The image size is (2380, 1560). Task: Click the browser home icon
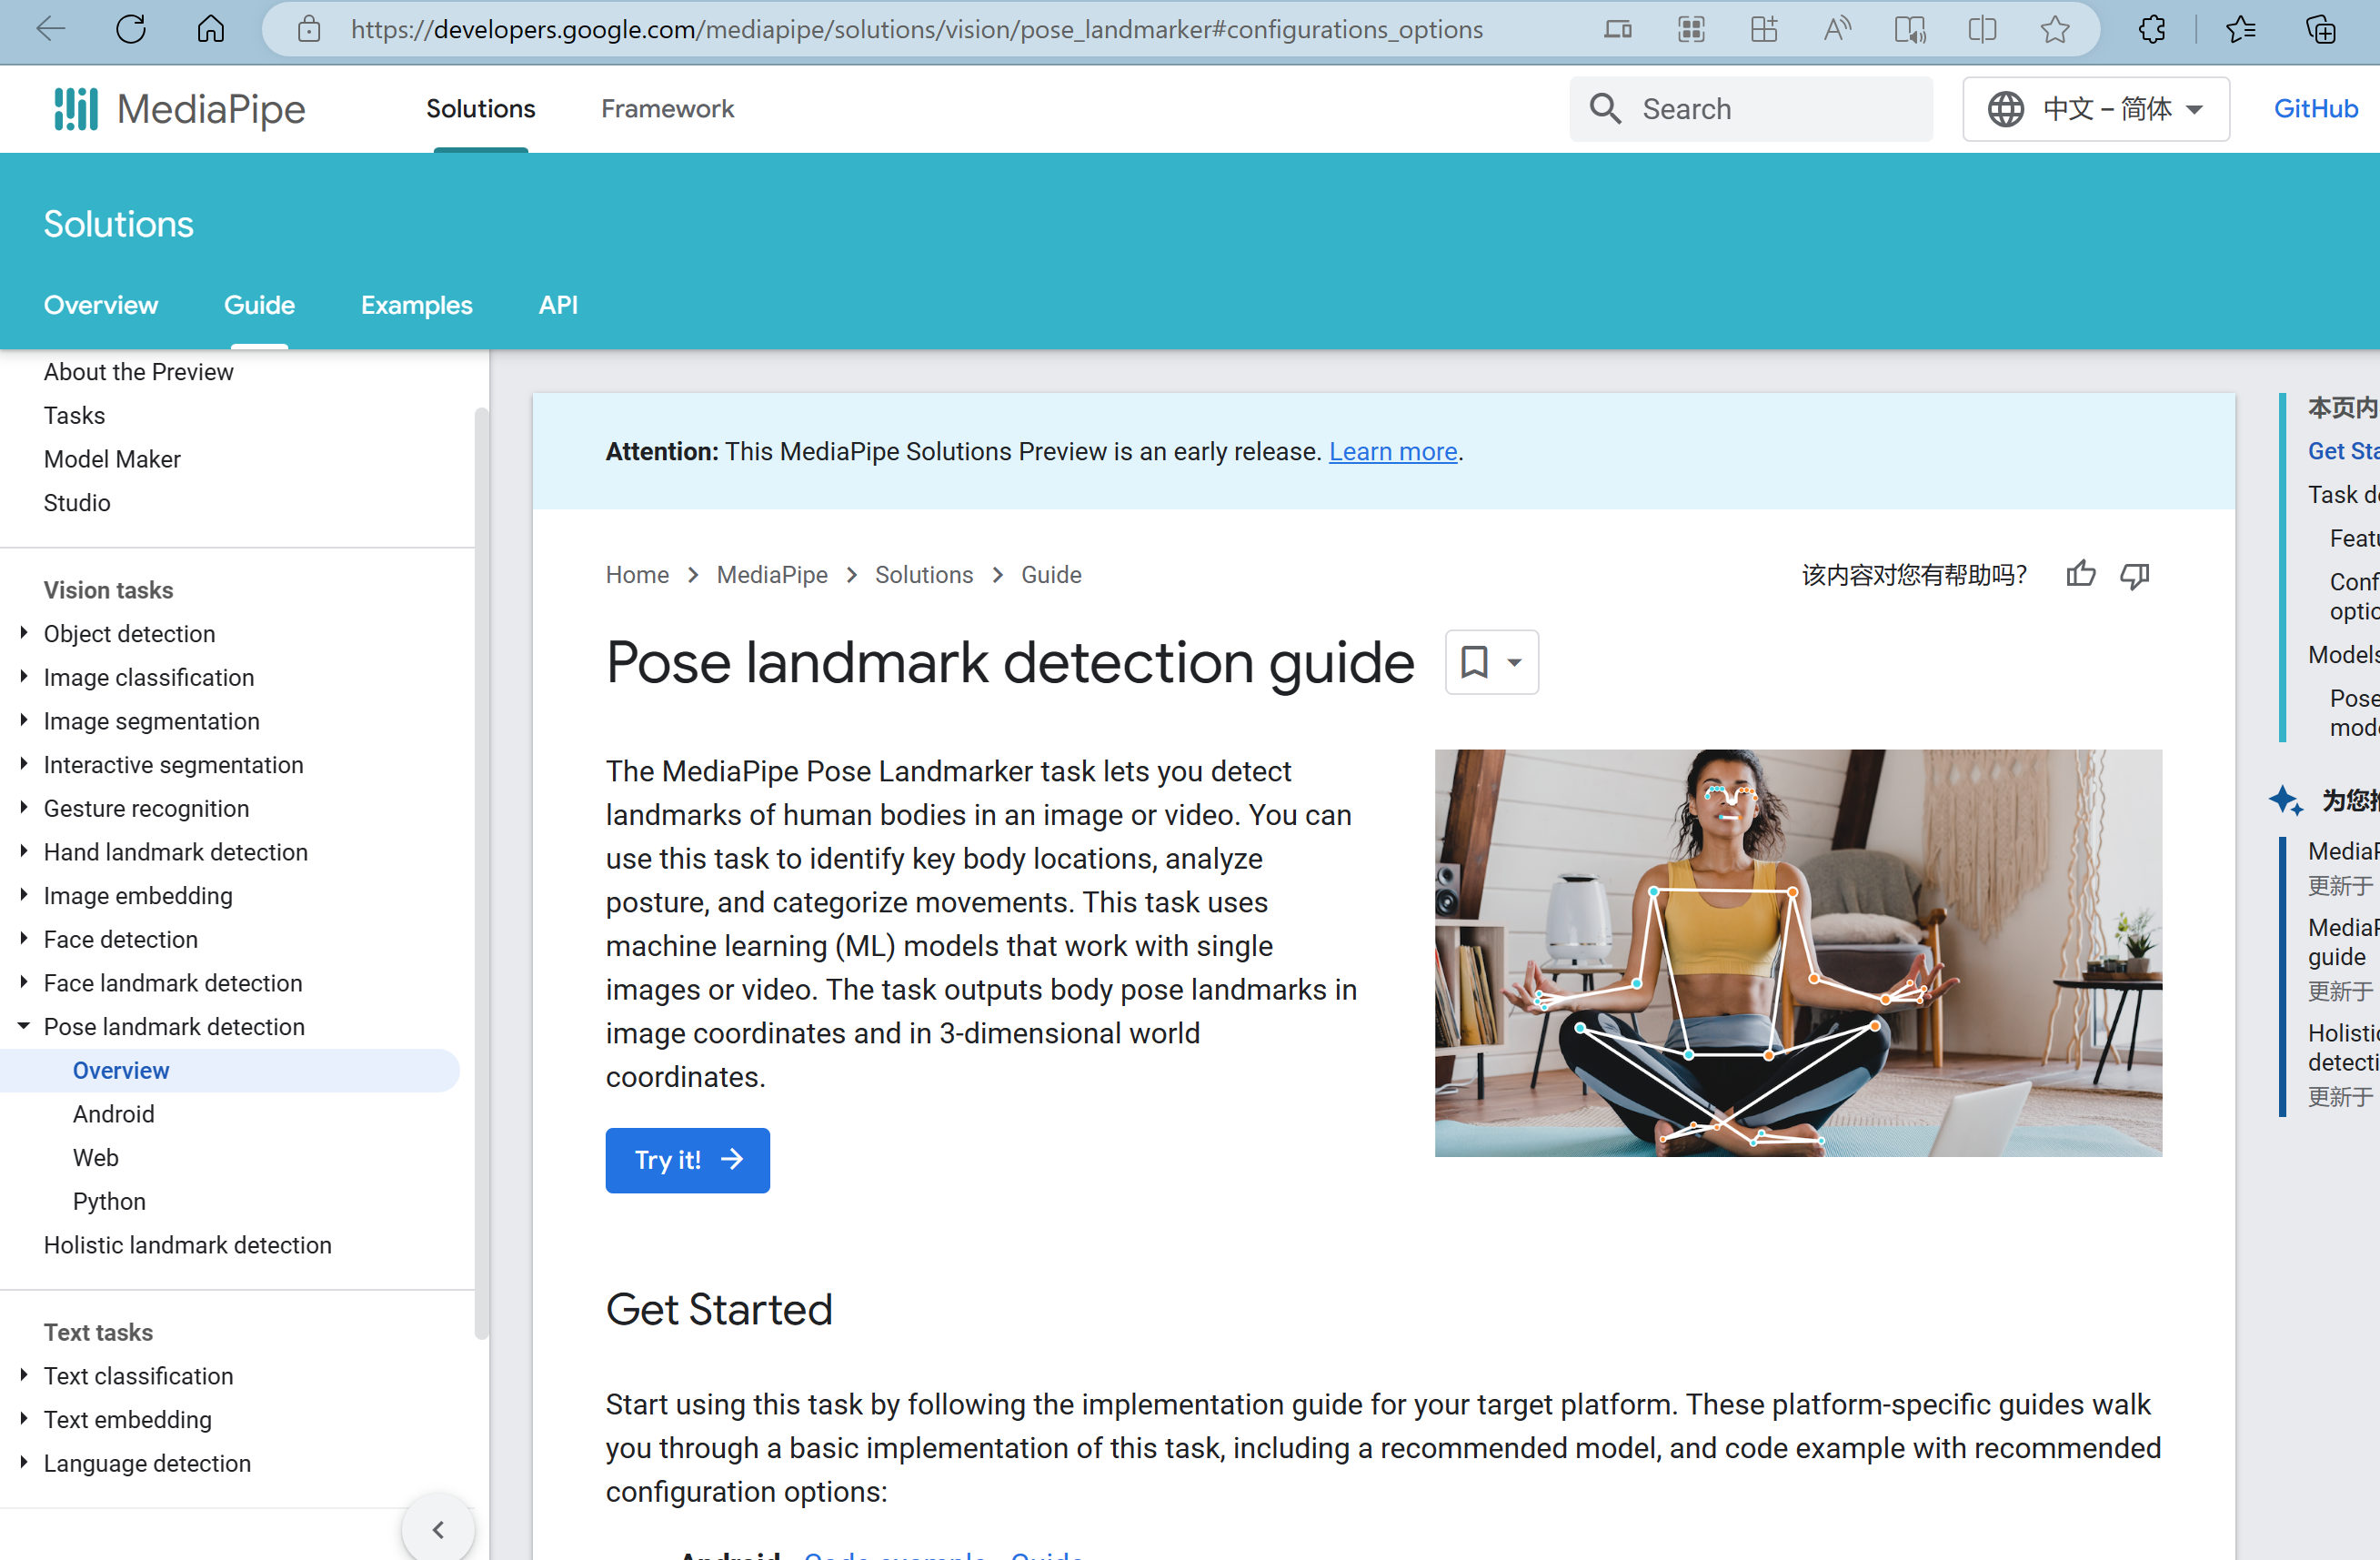209,28
